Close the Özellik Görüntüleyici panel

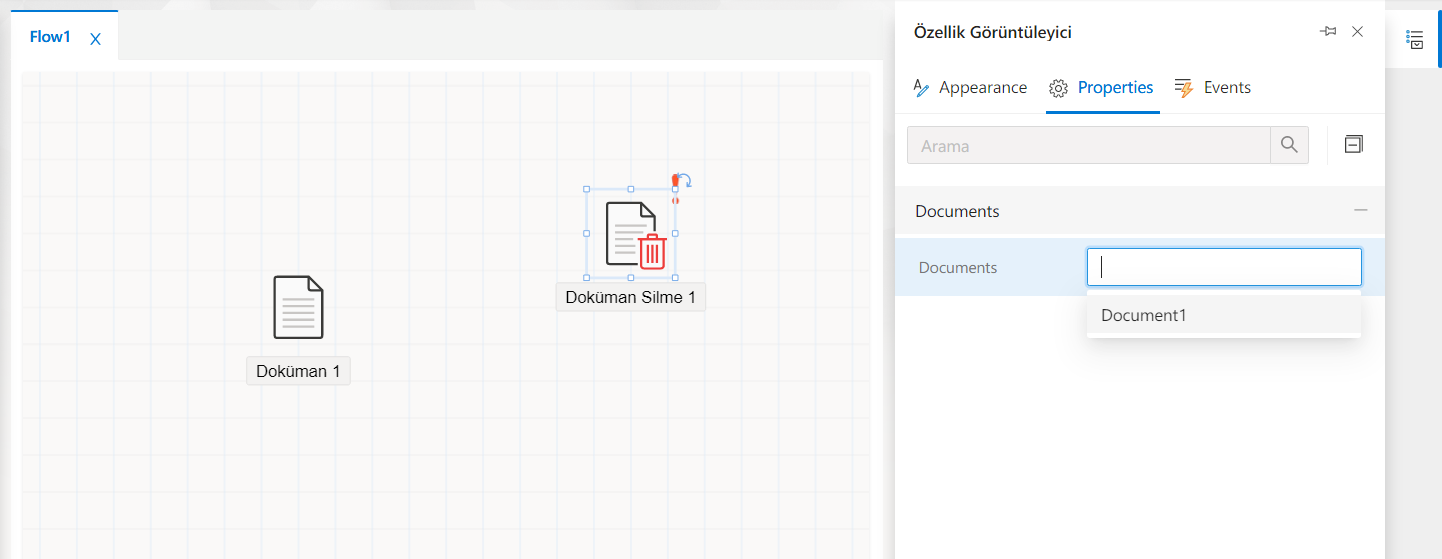point(1357,32)
